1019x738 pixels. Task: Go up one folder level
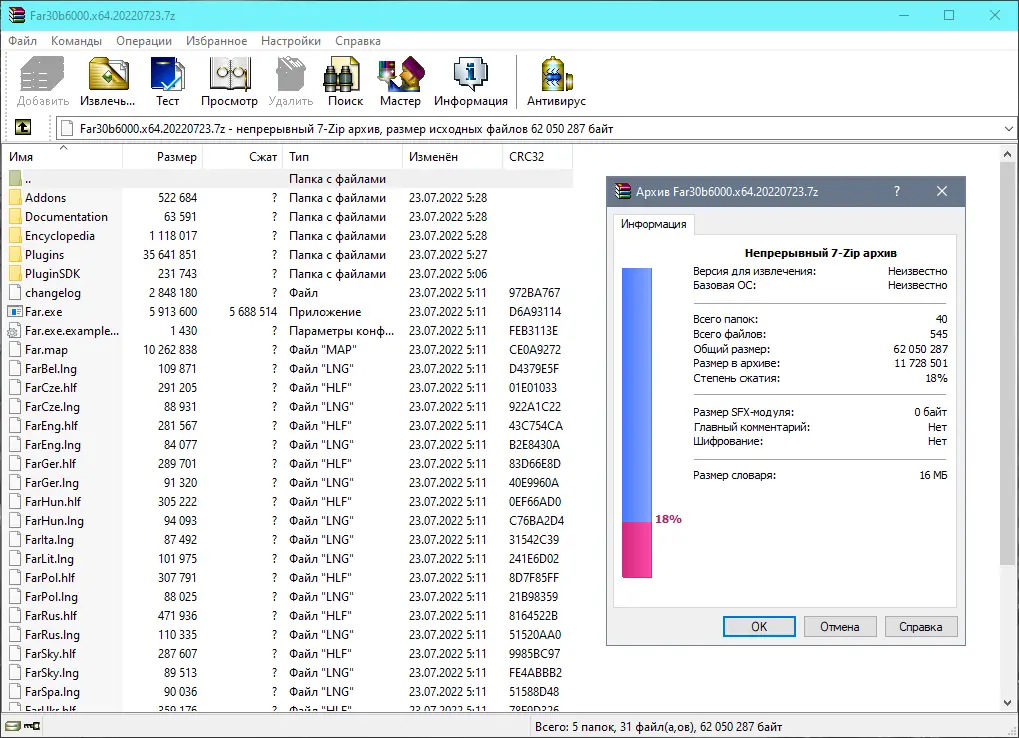point(23,127)
